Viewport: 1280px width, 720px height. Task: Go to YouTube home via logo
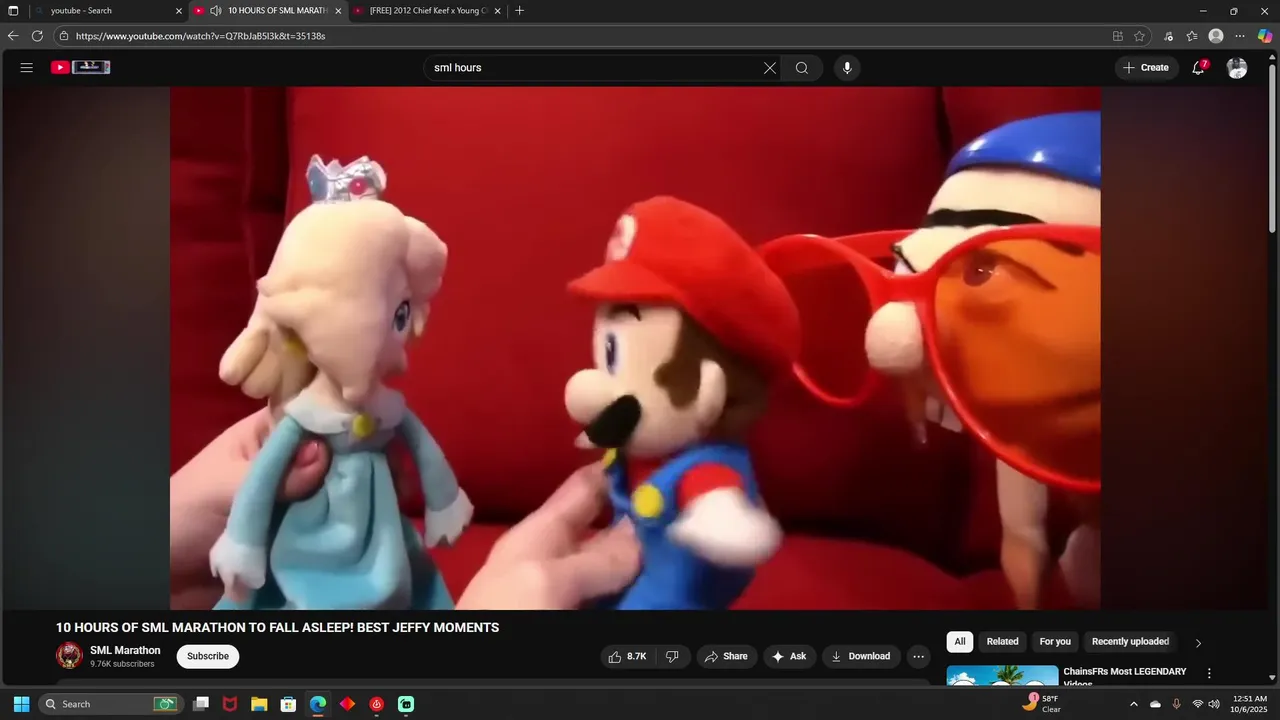(81, 68)
